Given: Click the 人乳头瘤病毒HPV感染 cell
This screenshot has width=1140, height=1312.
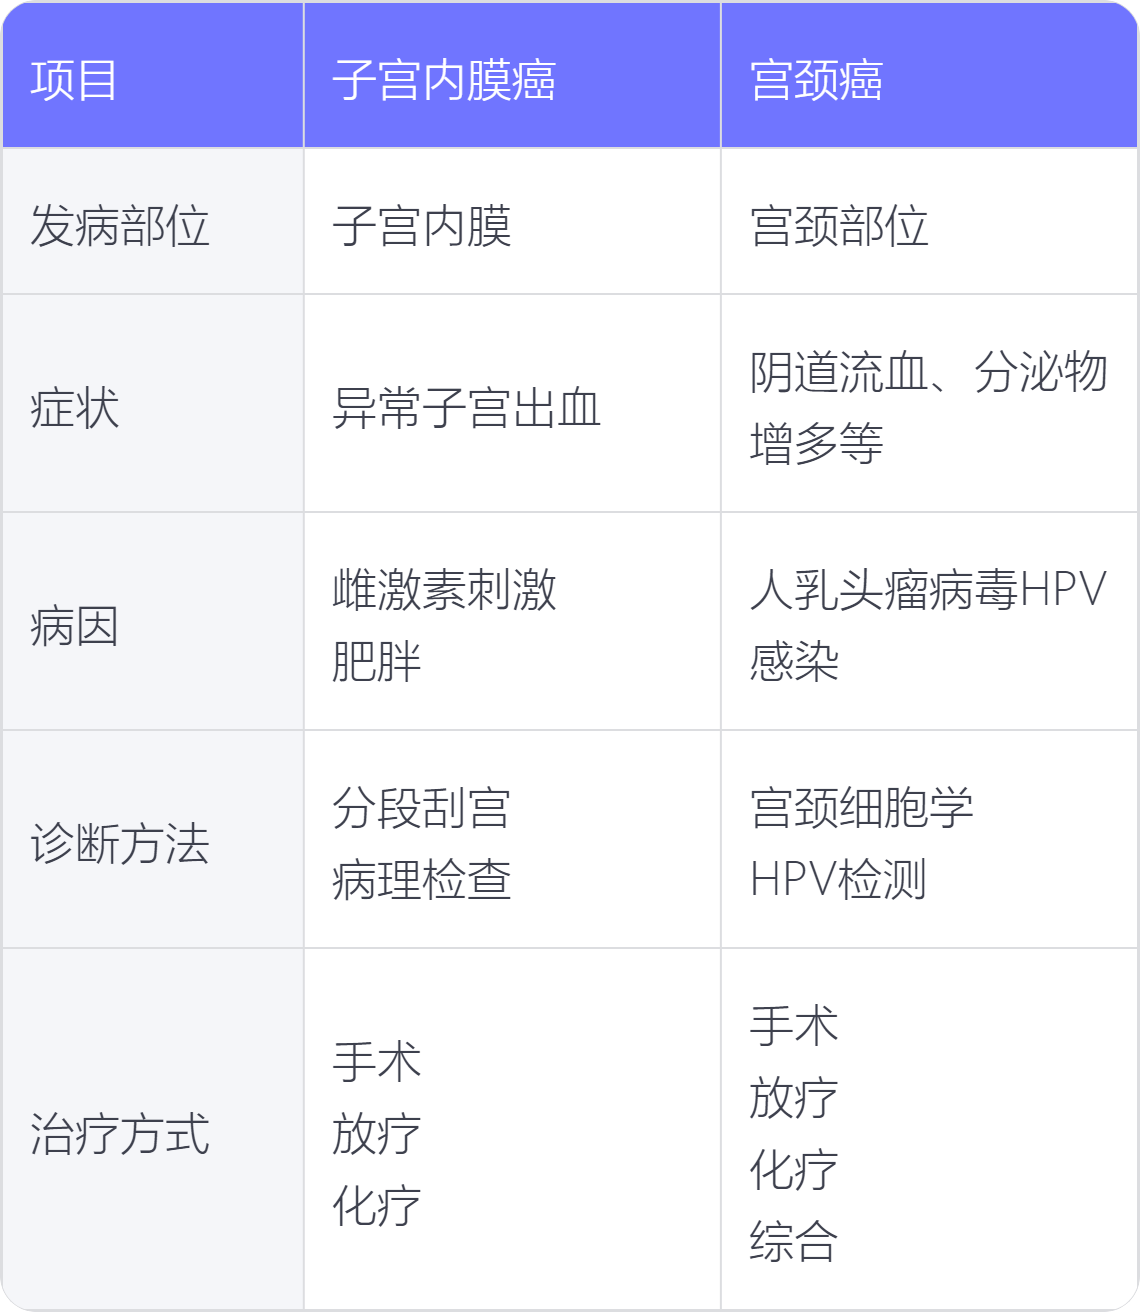Looking at the screenshot, I should click(929, 622).
